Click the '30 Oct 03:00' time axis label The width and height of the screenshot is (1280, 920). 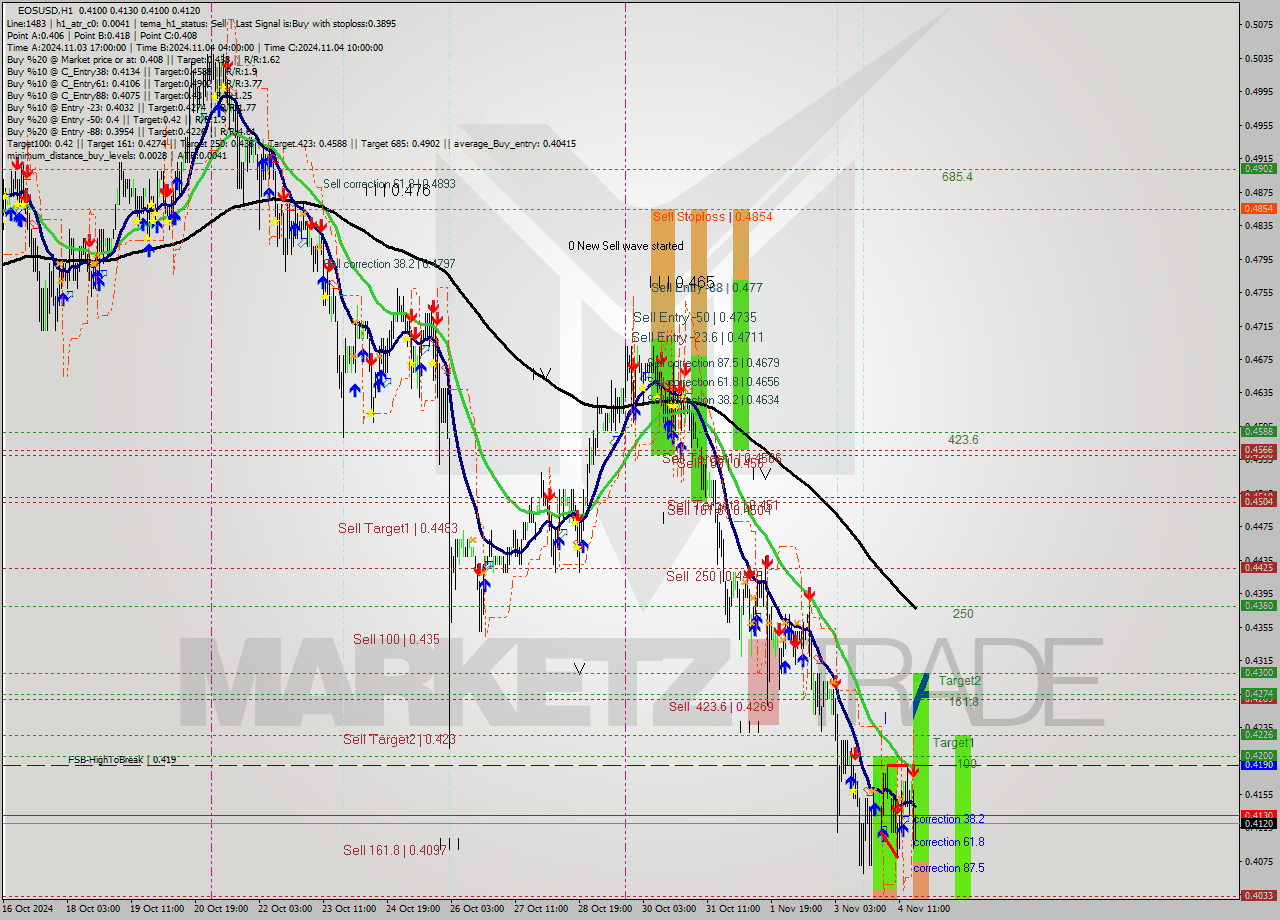669,909
